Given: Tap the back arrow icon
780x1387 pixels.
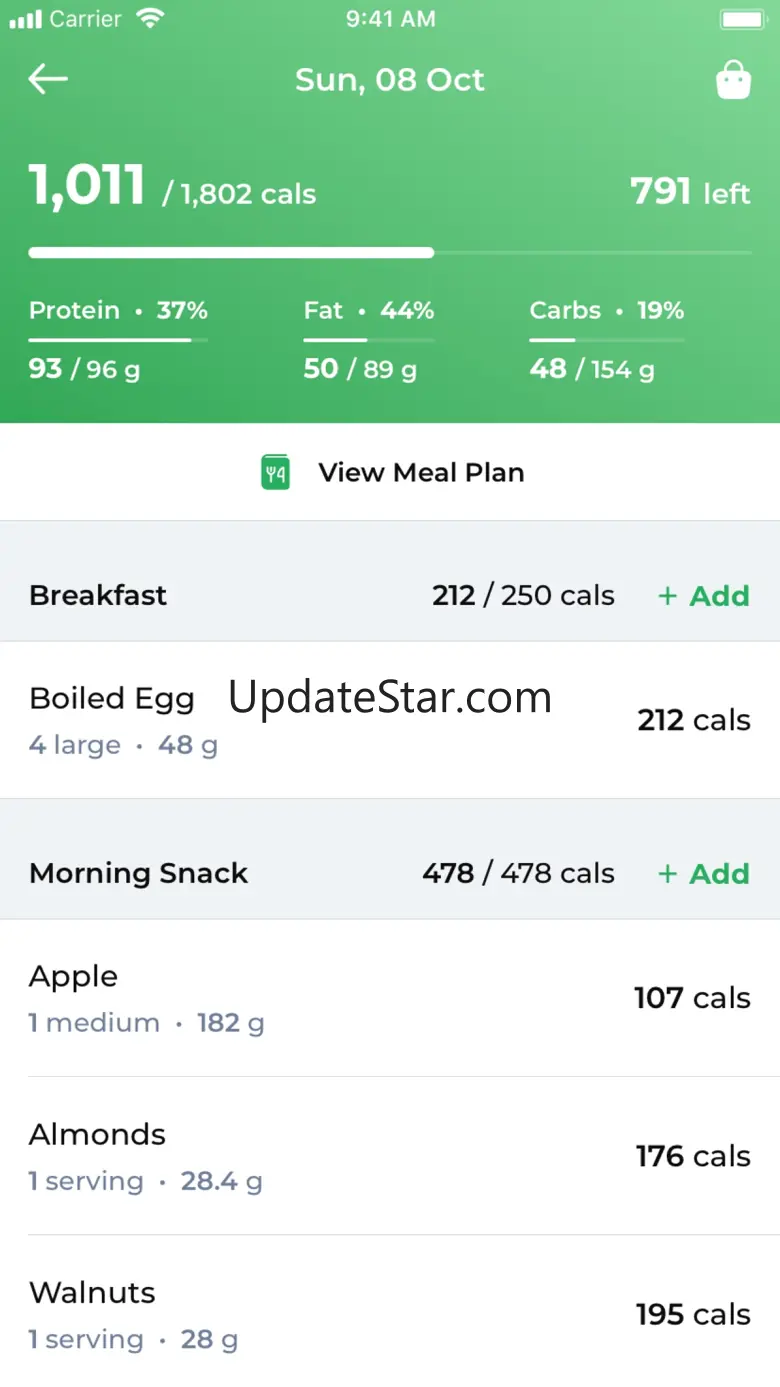Looking at the screenshot, I should coord(48,80).
